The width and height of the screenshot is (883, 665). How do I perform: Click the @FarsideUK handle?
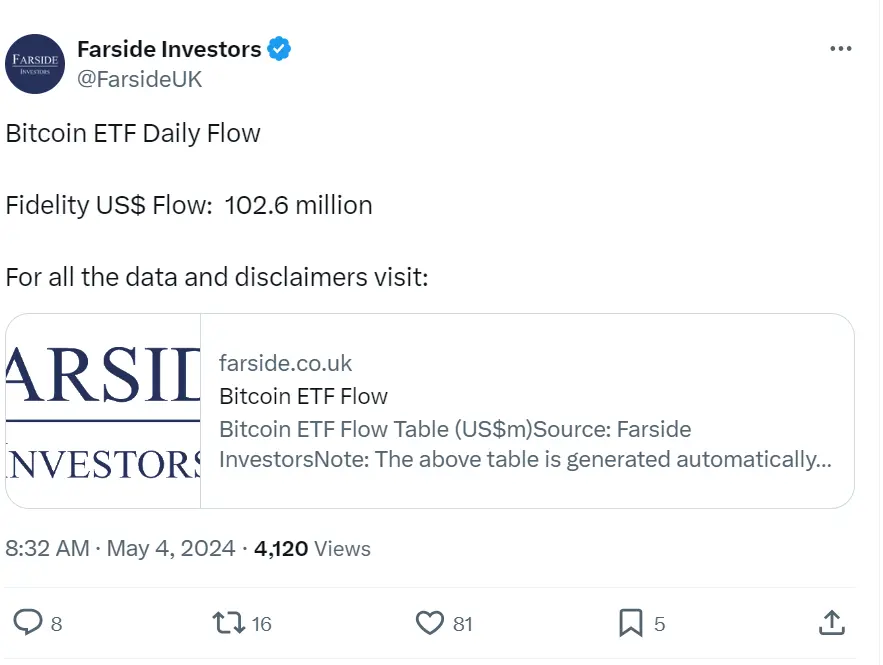pyautogui.click(x=142, y=79)
